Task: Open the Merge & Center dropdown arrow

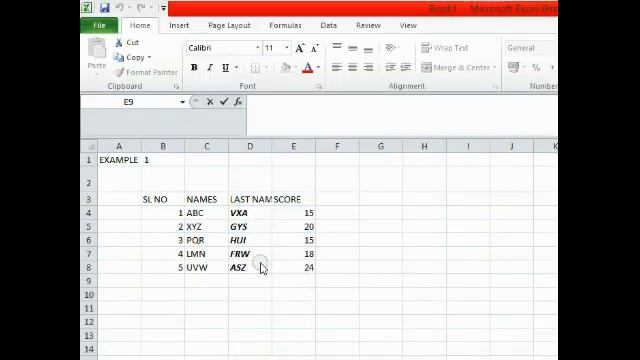Action: (x=494, y=67)
